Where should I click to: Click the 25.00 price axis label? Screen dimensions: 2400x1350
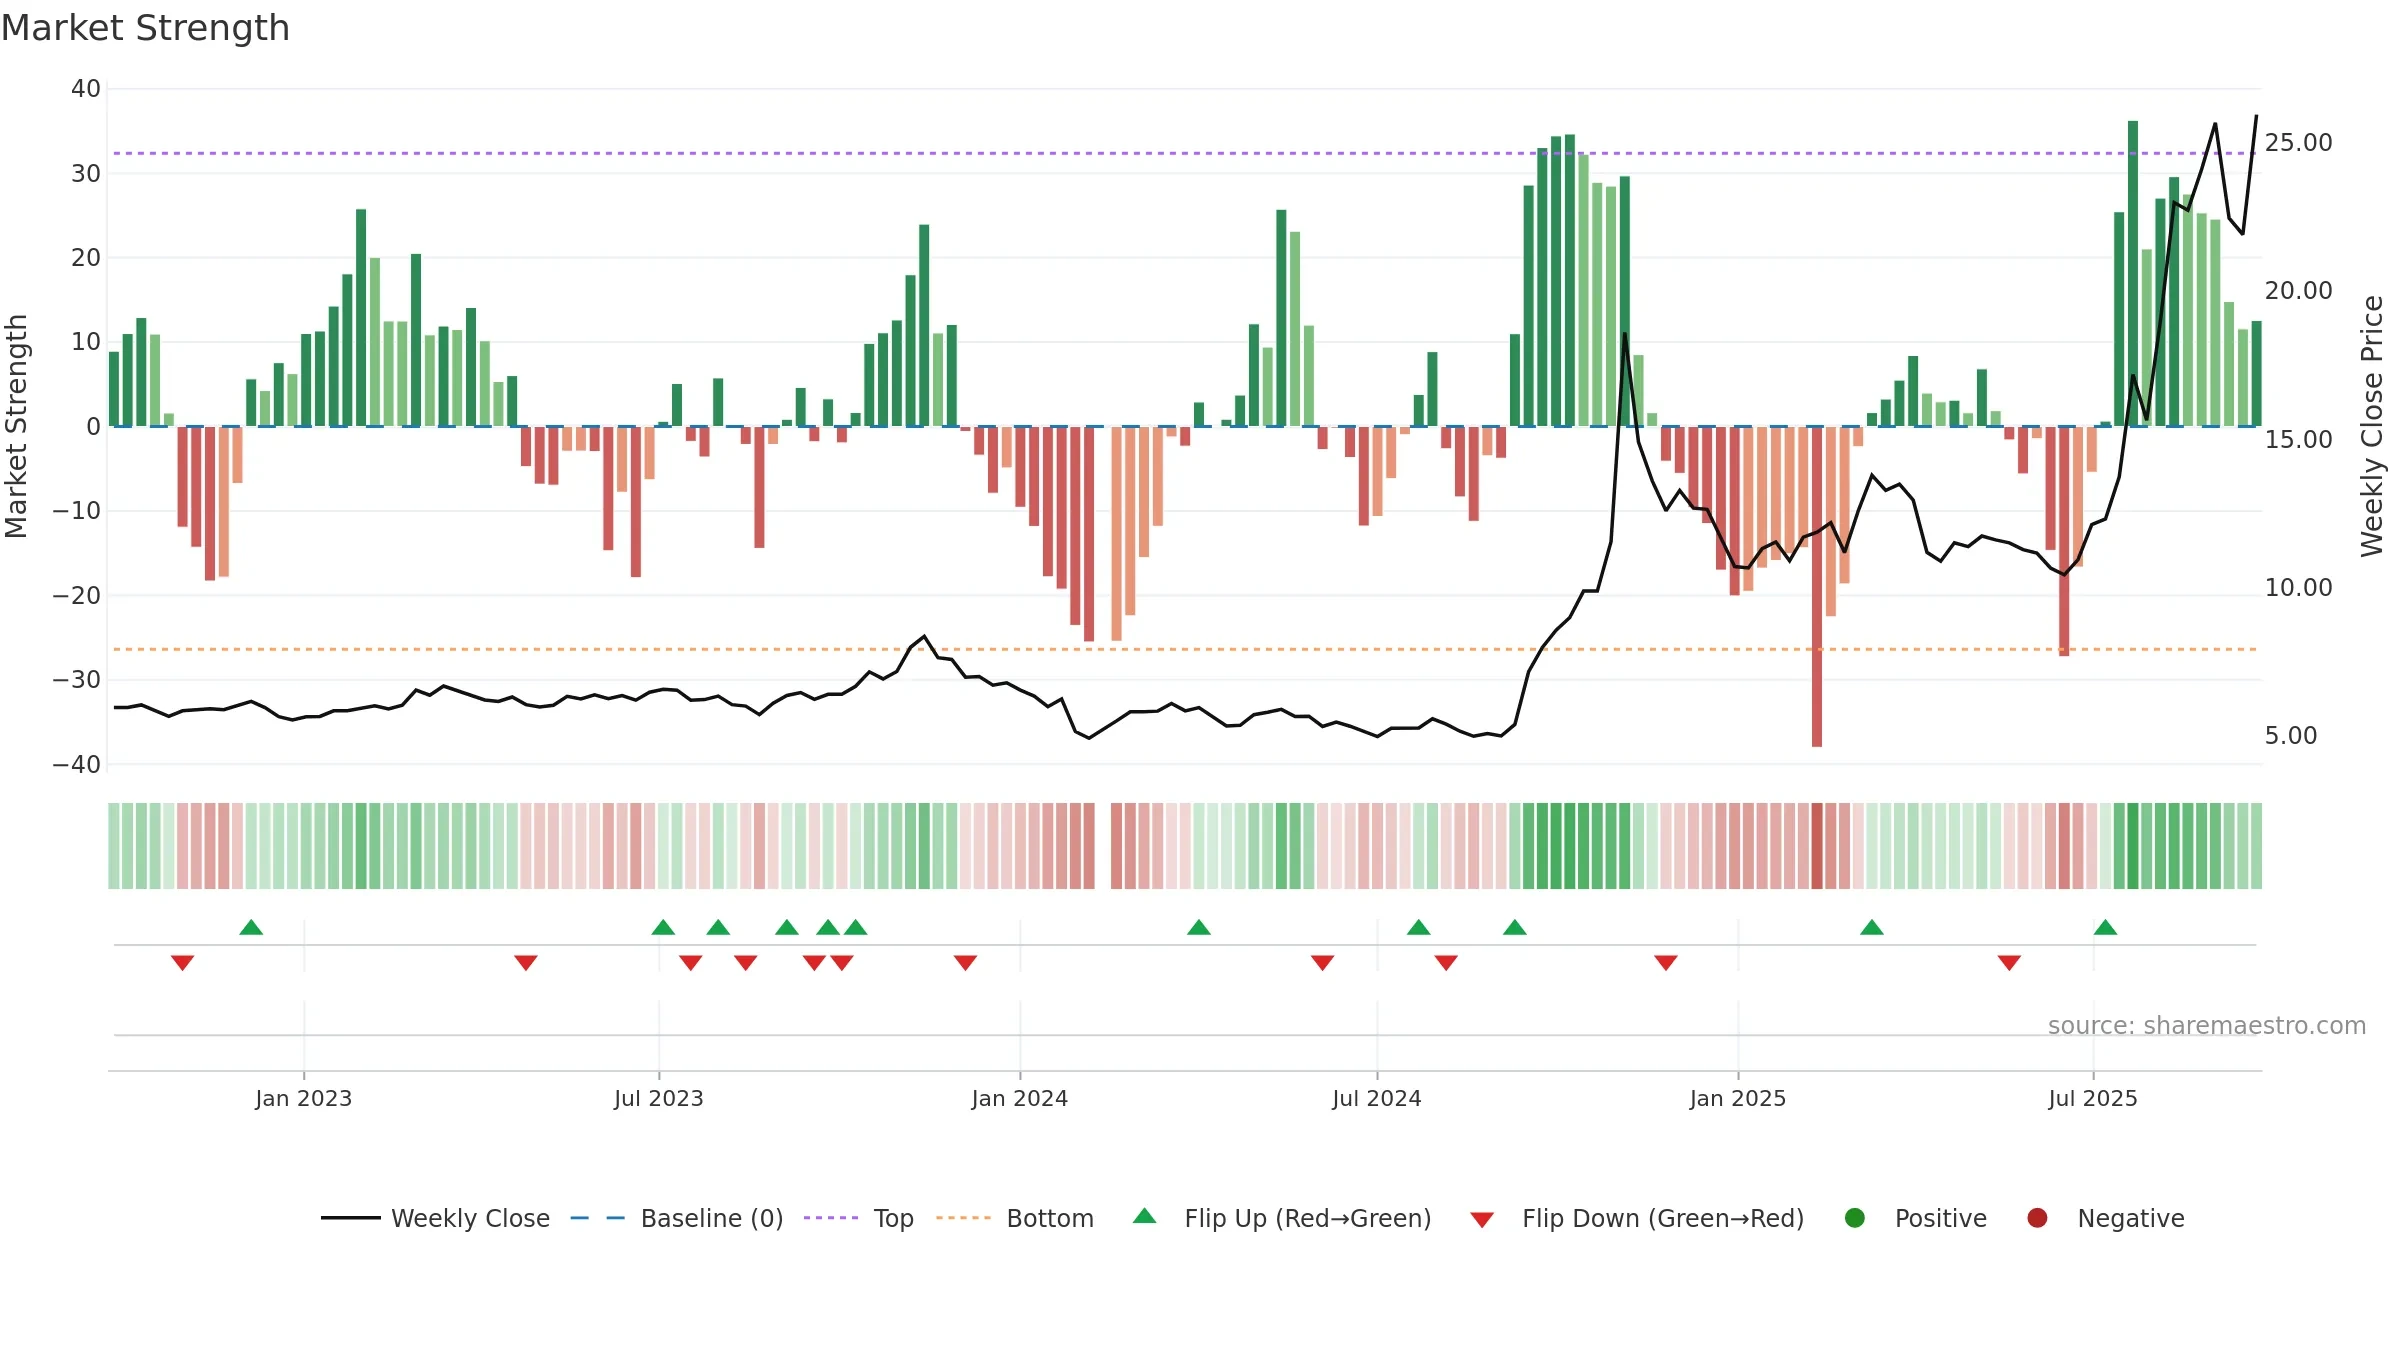[2298, 142]
